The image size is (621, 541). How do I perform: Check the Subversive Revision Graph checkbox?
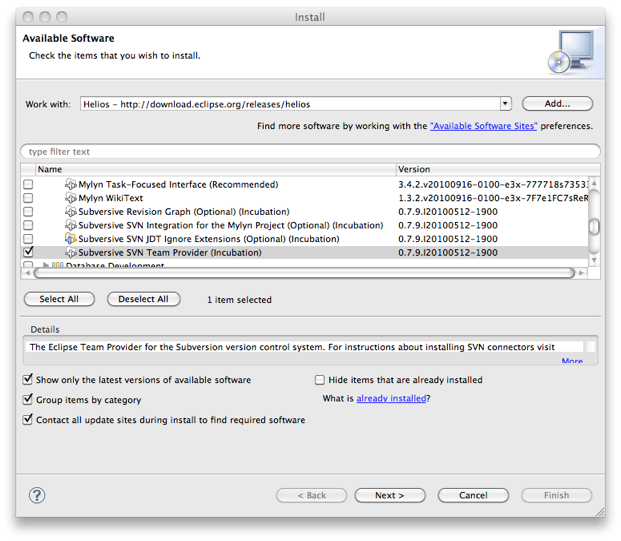tap(28, 211)
